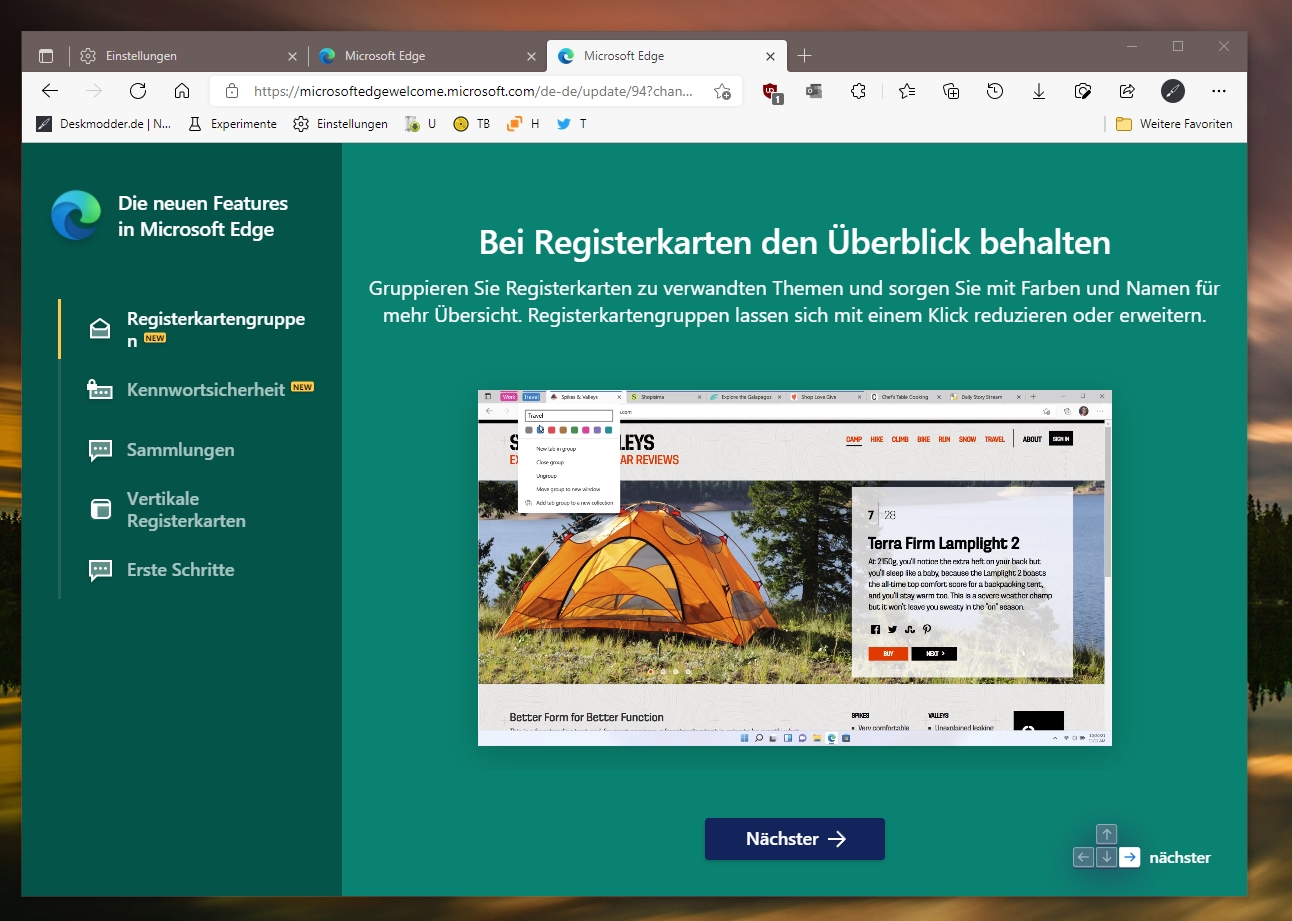Click the Share toolbar icon

(x=1127, y=91)
